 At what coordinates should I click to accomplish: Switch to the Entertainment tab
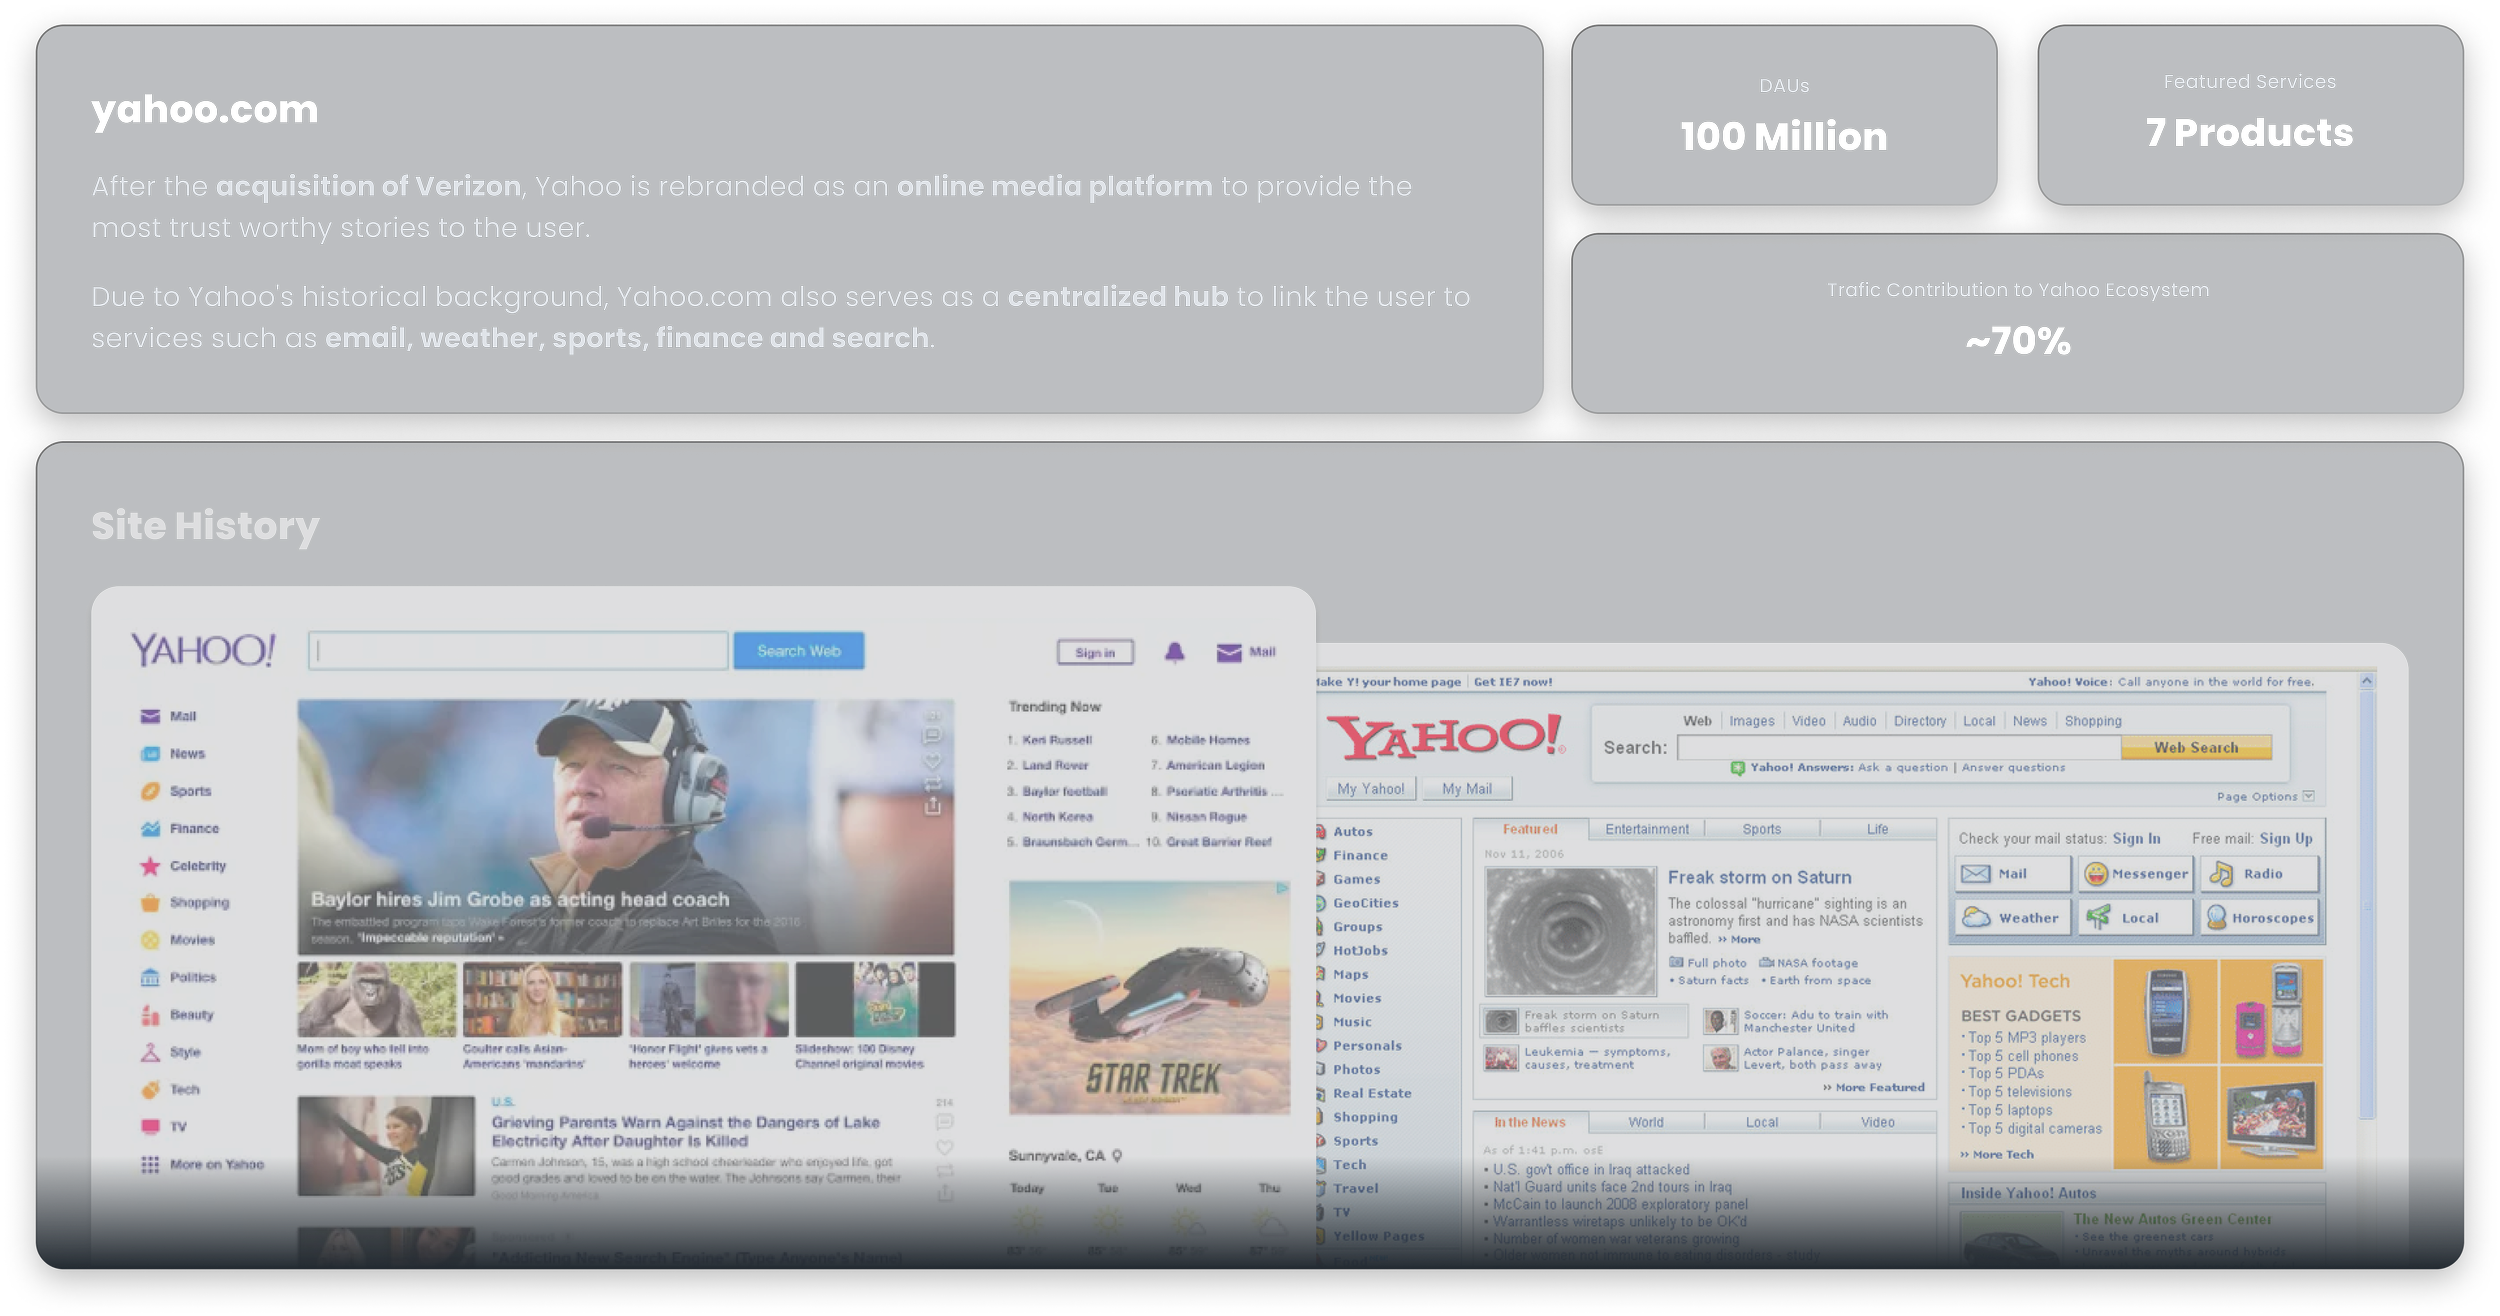(x=1646, y=829)
